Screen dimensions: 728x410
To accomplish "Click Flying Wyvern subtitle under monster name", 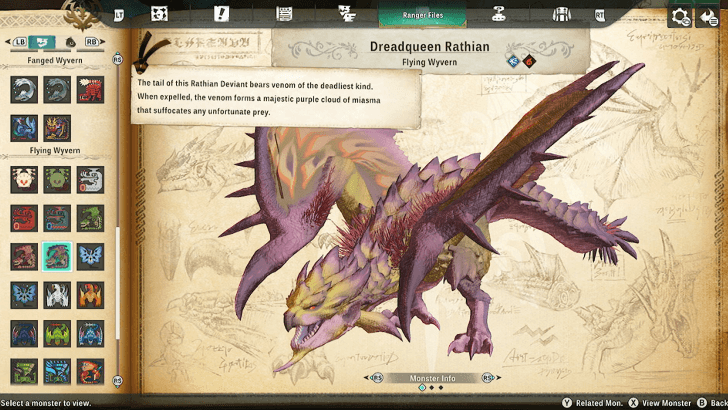I will [429, 62].
